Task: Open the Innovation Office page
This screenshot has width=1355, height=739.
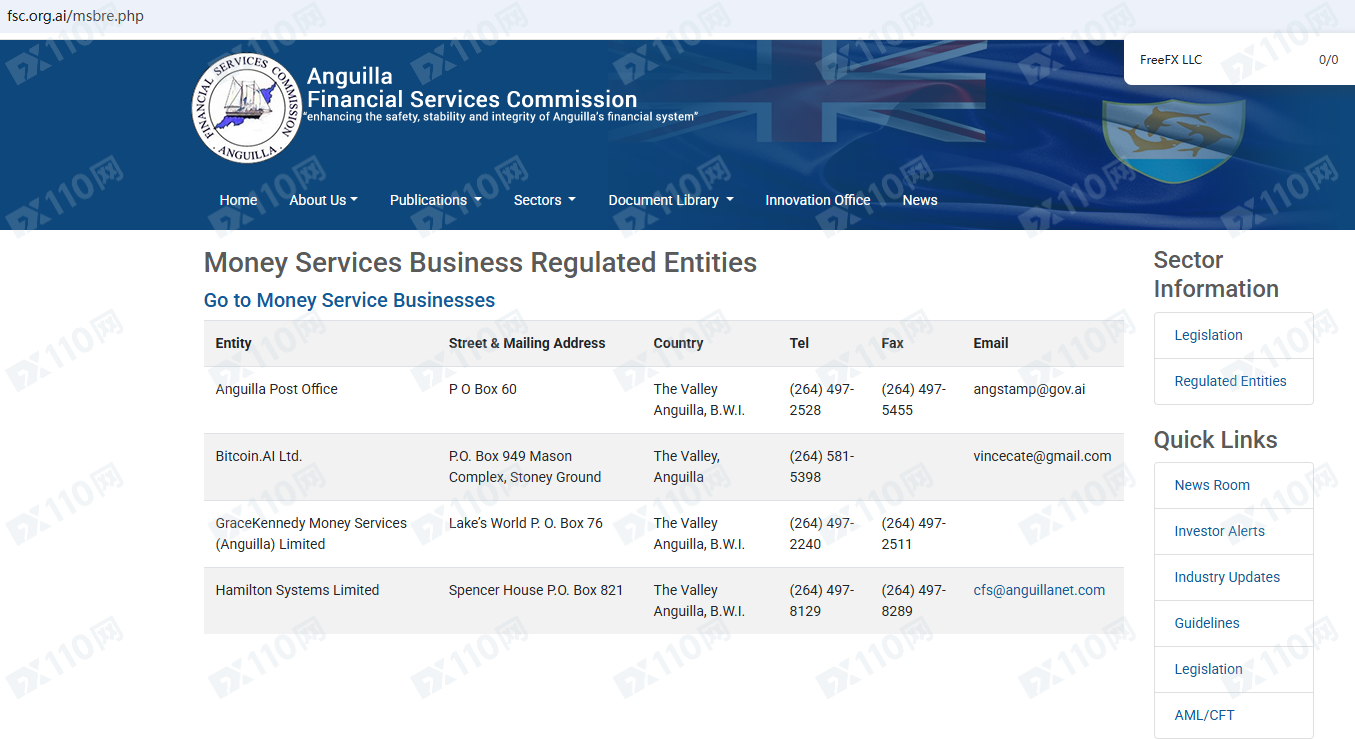Action: click(817, 200)
